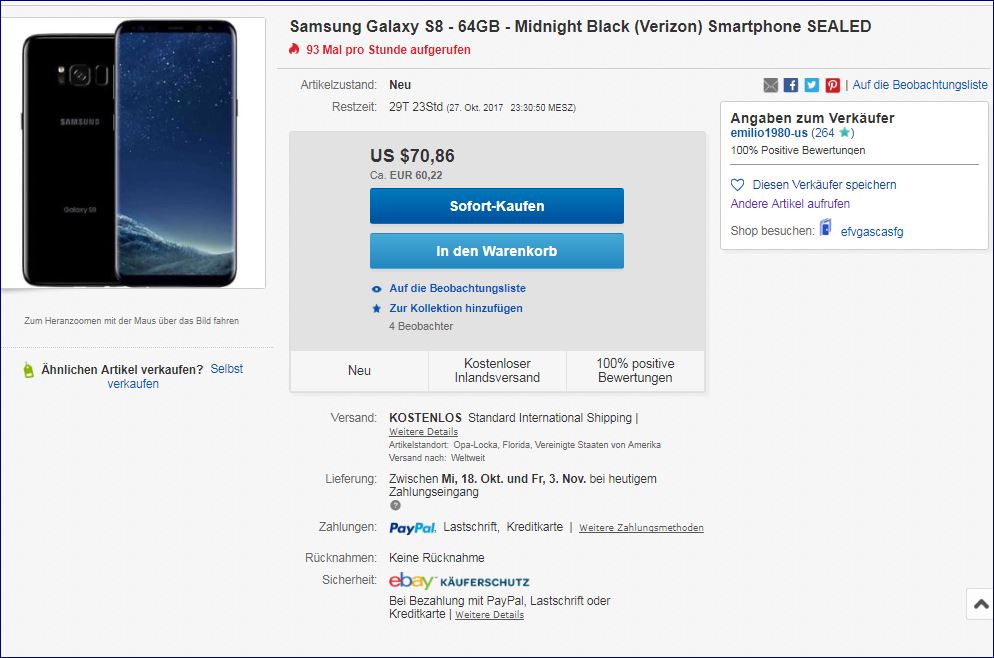Click the Sofort-Kaufen button
The image size is (994, 658).
point(496,206)
